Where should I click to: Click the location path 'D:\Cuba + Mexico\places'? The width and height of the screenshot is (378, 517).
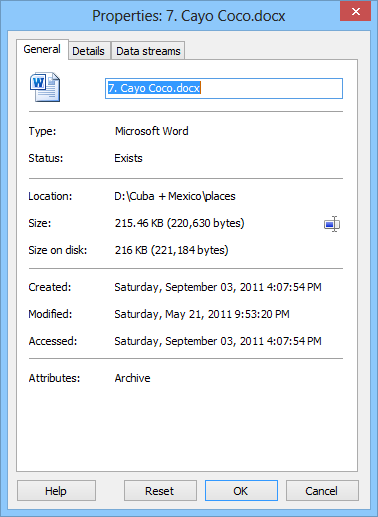pyautogui.click(x=175, y=196)
